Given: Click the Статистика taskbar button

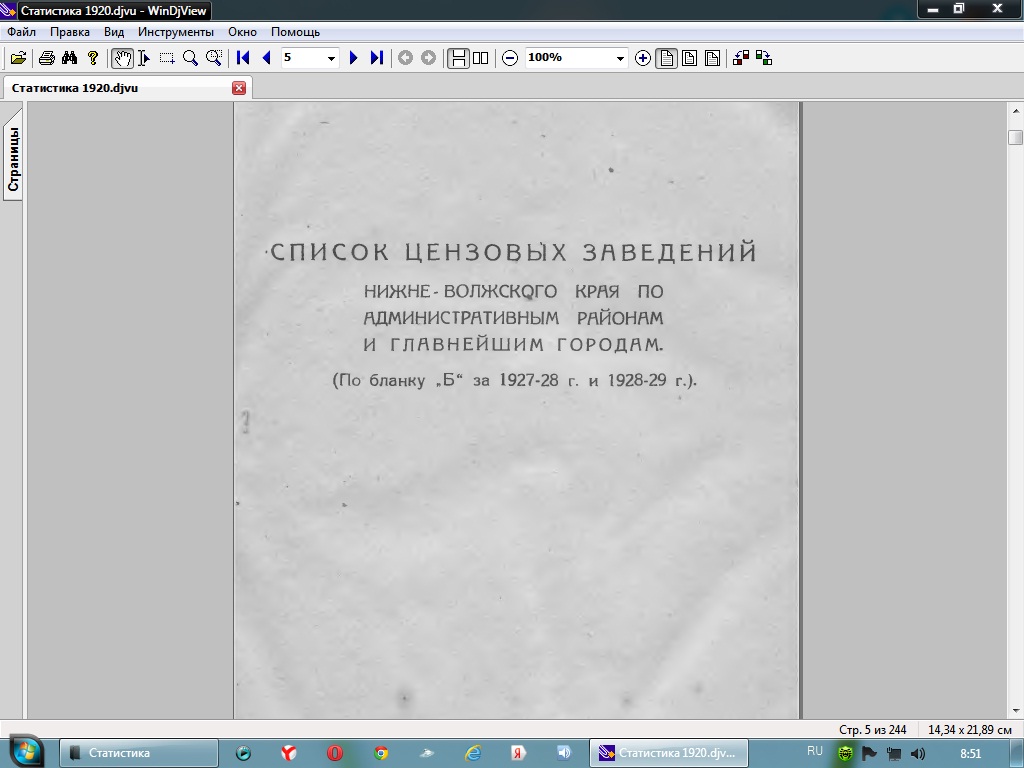Looking at the screenshot, I should coord(139,753).
